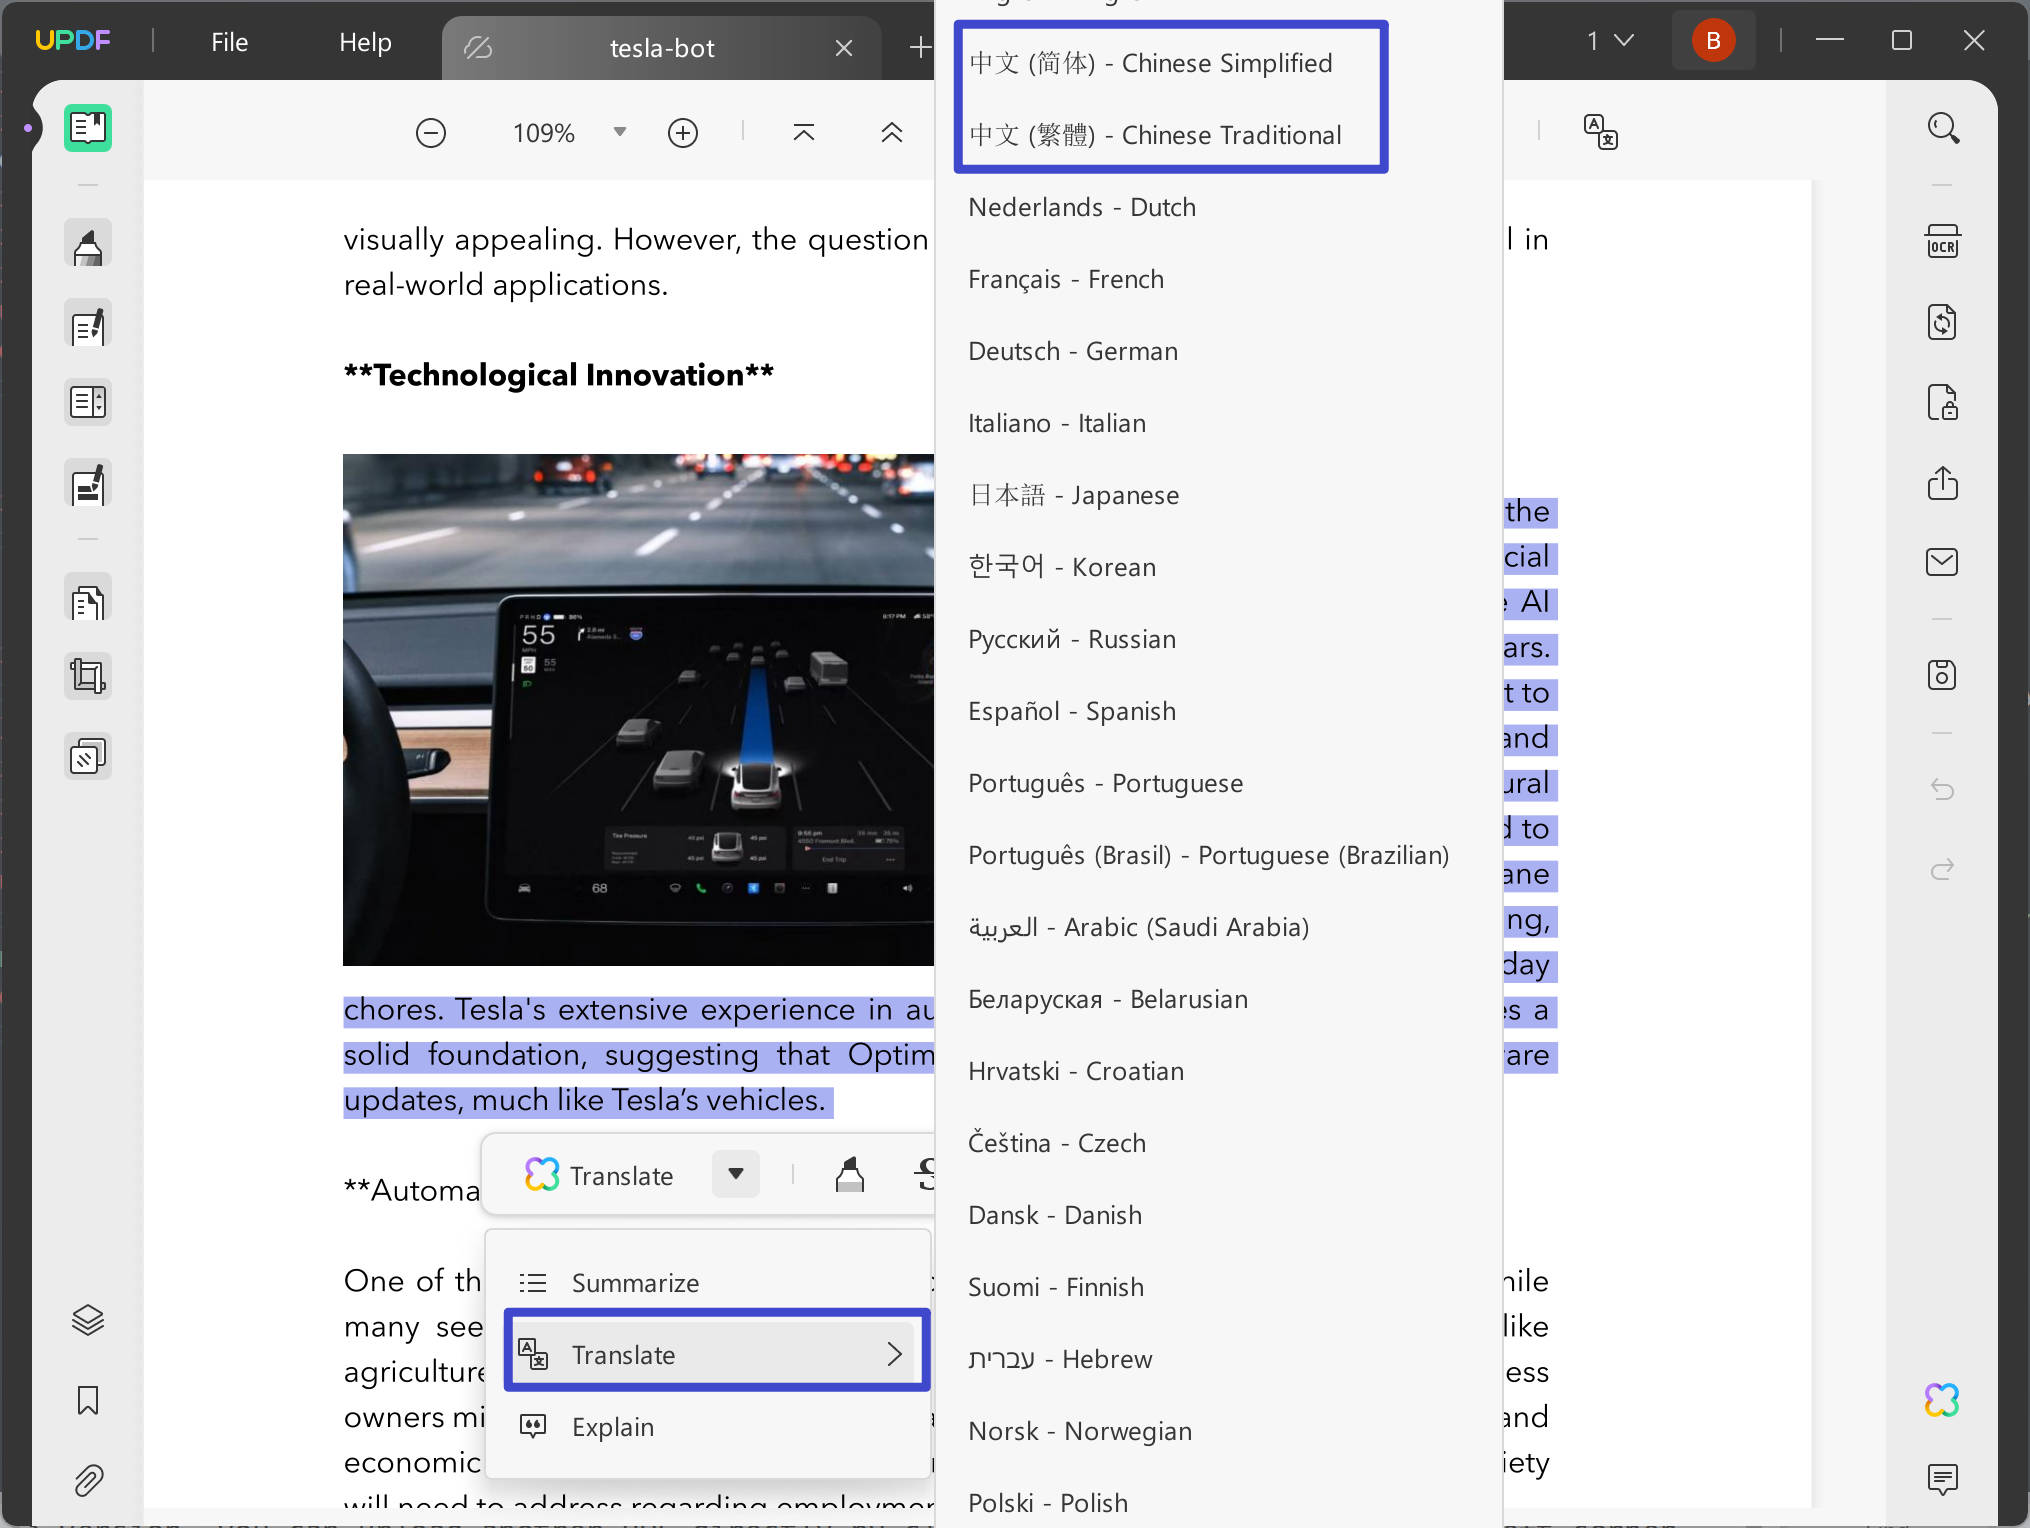Go to previous page double-chevron icon
The height and width of the screenshot is (1528, 2030).
coord(892,133)
